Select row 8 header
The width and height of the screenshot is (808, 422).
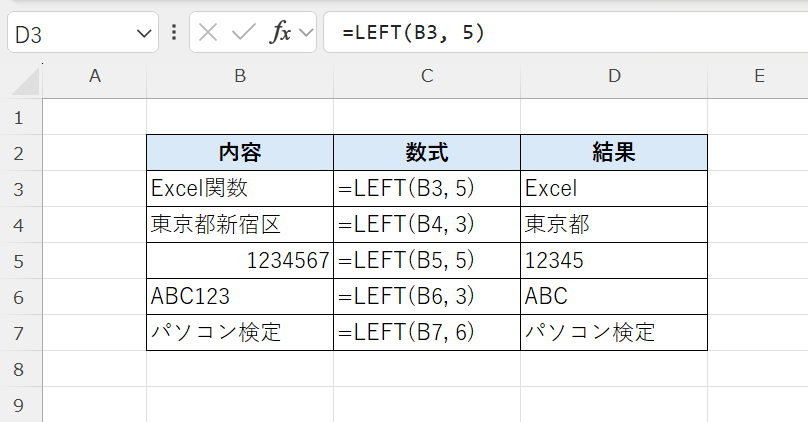pos(18,369)
